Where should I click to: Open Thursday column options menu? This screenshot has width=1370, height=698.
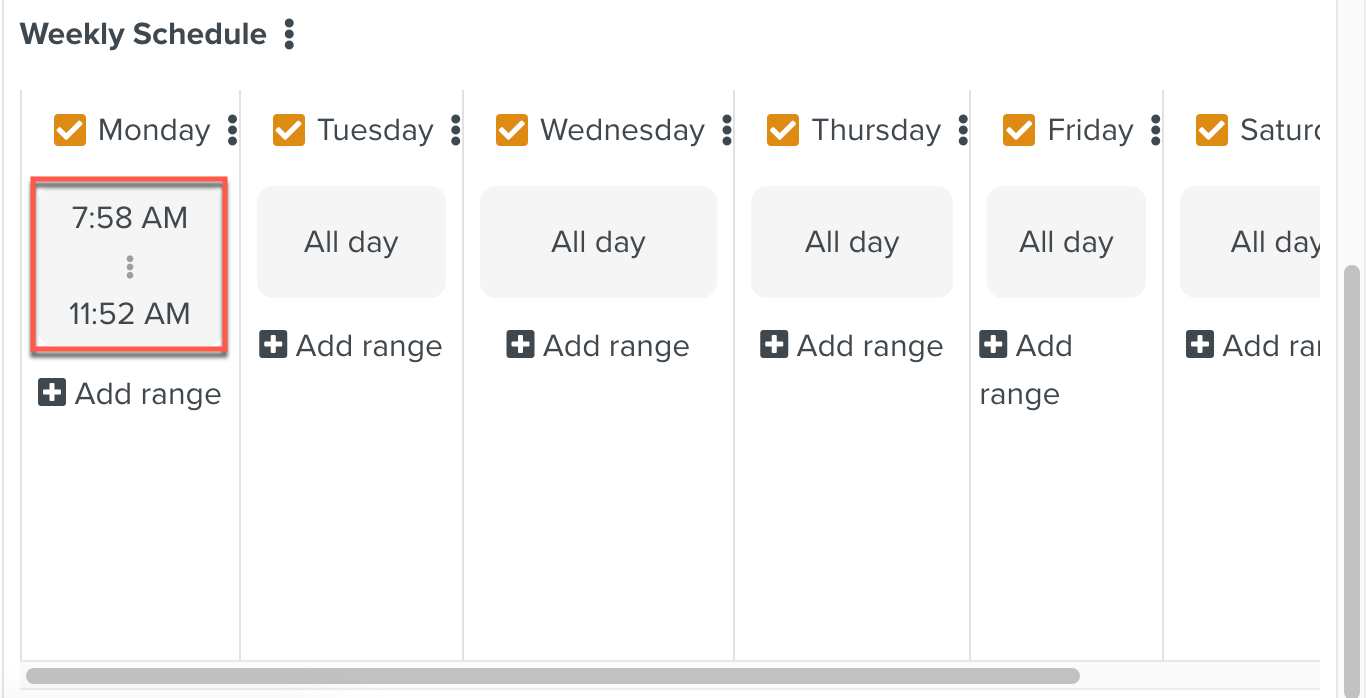click(963, 130)
